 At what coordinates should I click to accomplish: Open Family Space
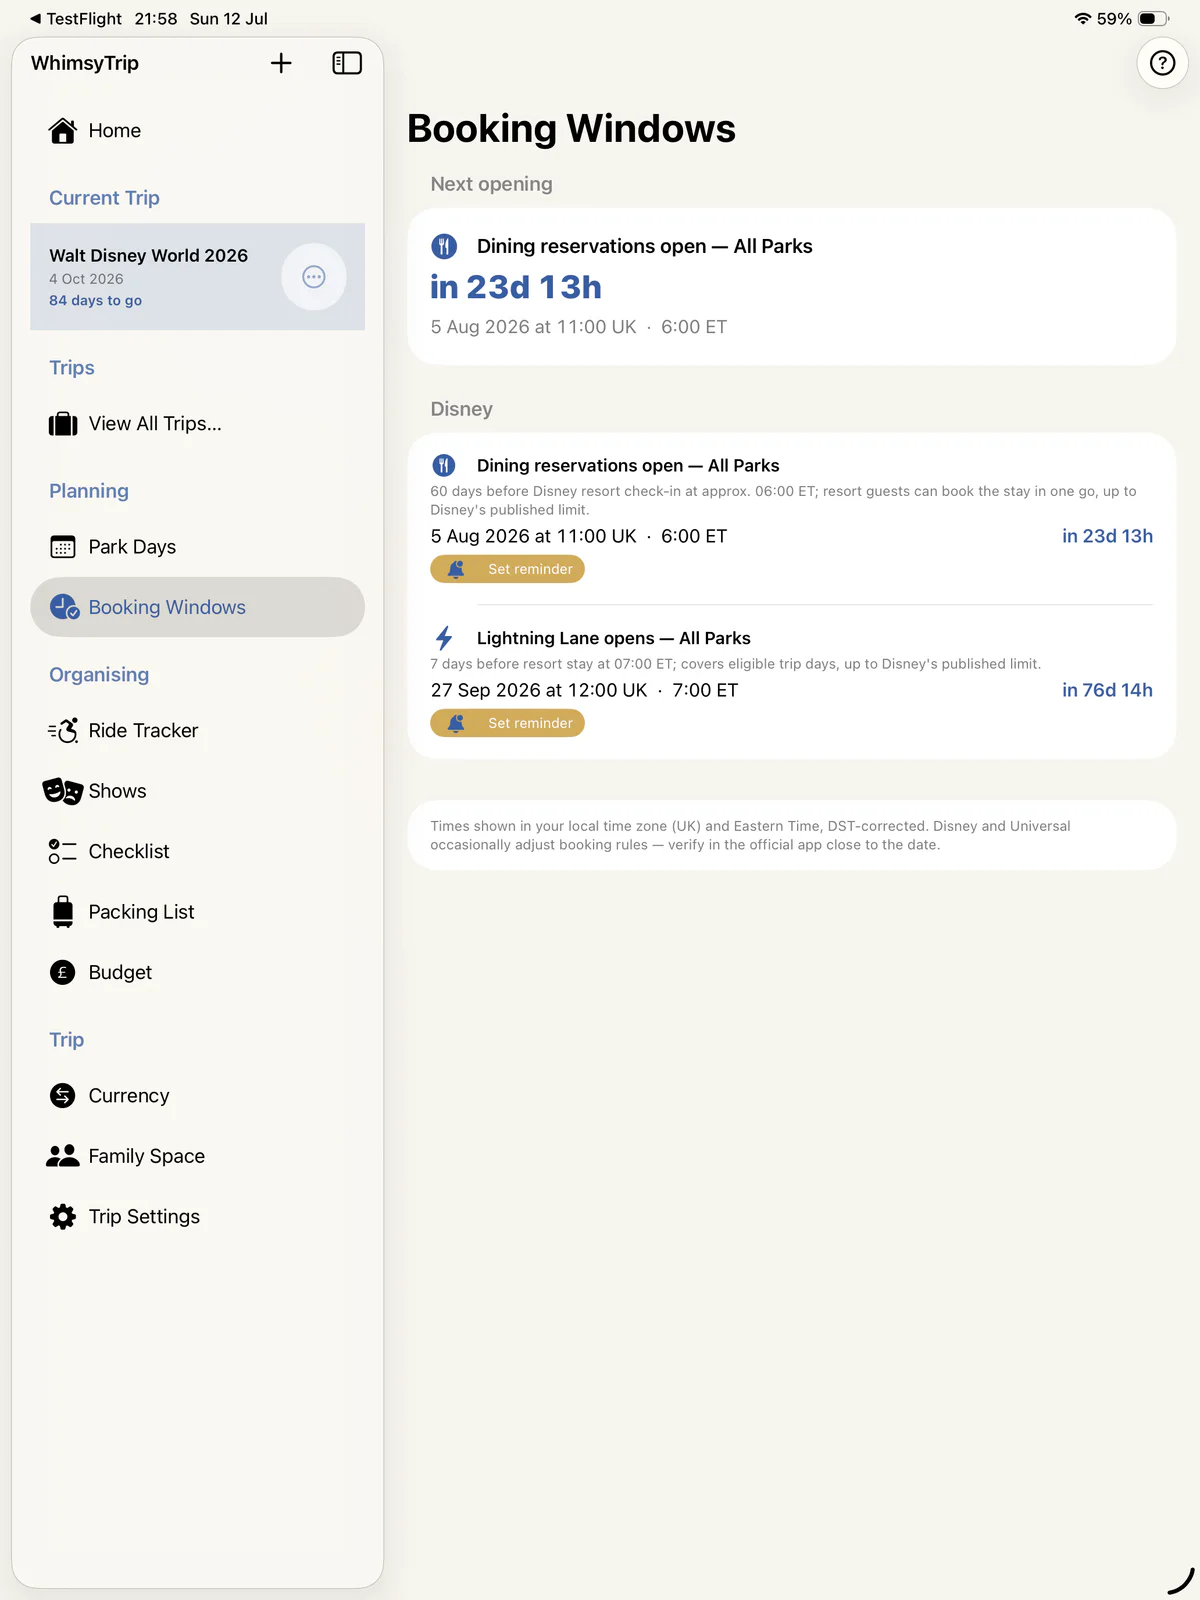tap(198, 1156)
